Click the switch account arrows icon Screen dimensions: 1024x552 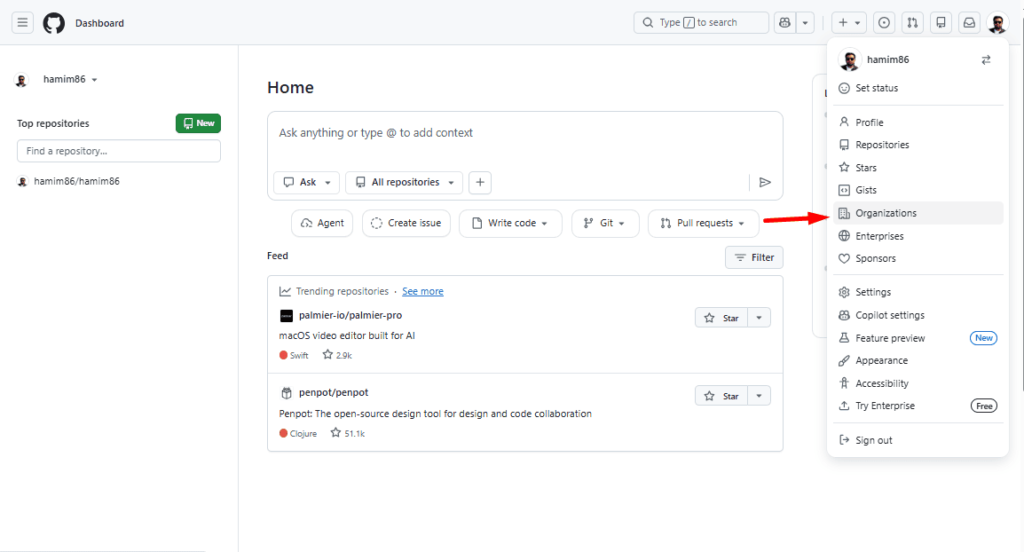coord(985,60)
